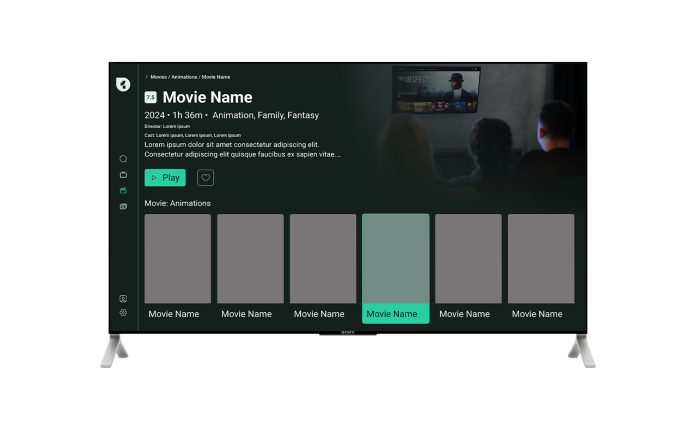The height and width of the screenshot is (442, 698).
Task: Click the breadcrumb chevron arrow
Action: tap(146, 77)
